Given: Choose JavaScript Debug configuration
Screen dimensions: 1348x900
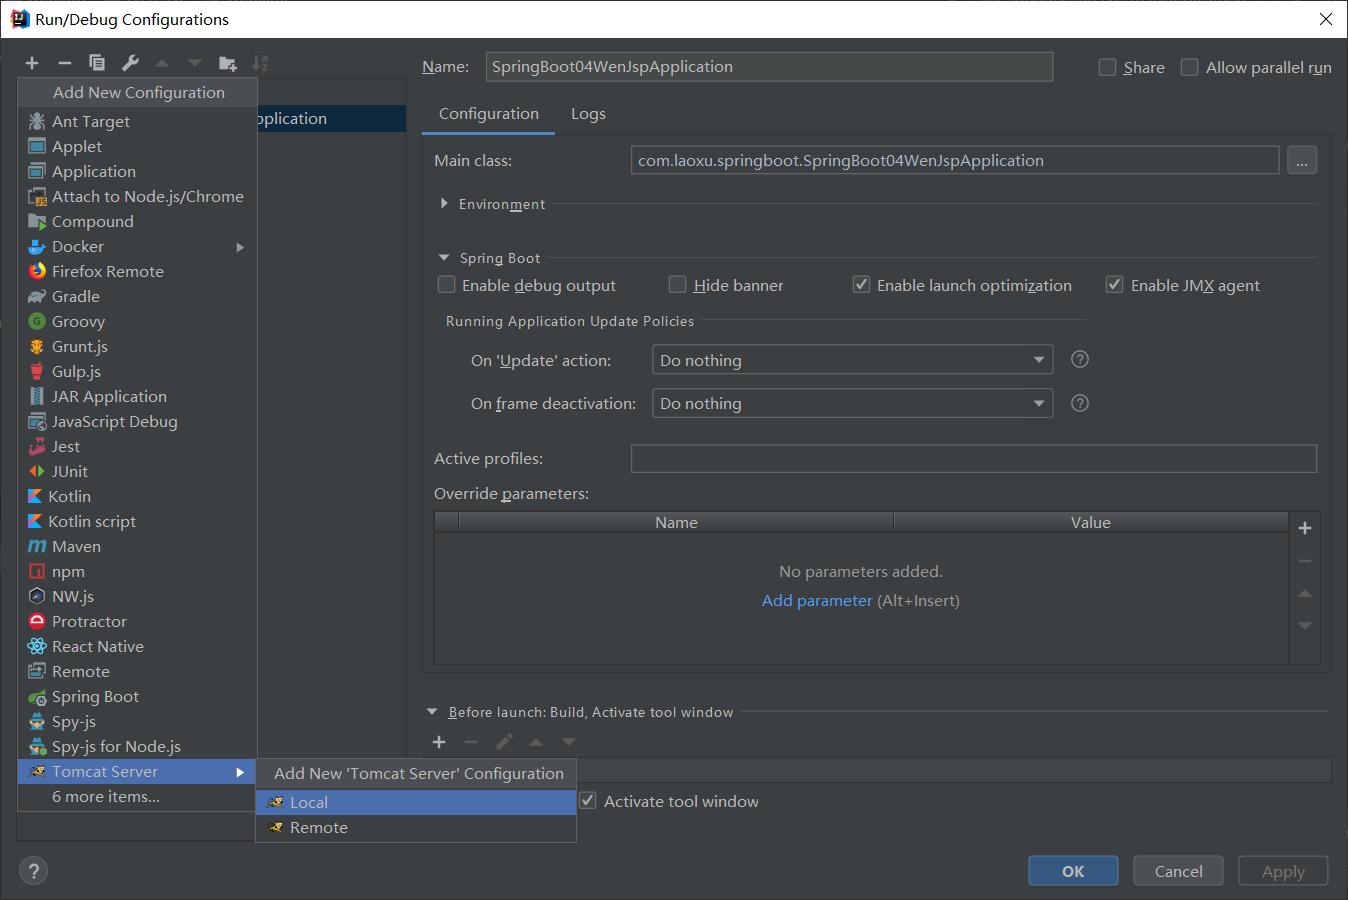Looking at the screenshot, I should coord(137,421).
